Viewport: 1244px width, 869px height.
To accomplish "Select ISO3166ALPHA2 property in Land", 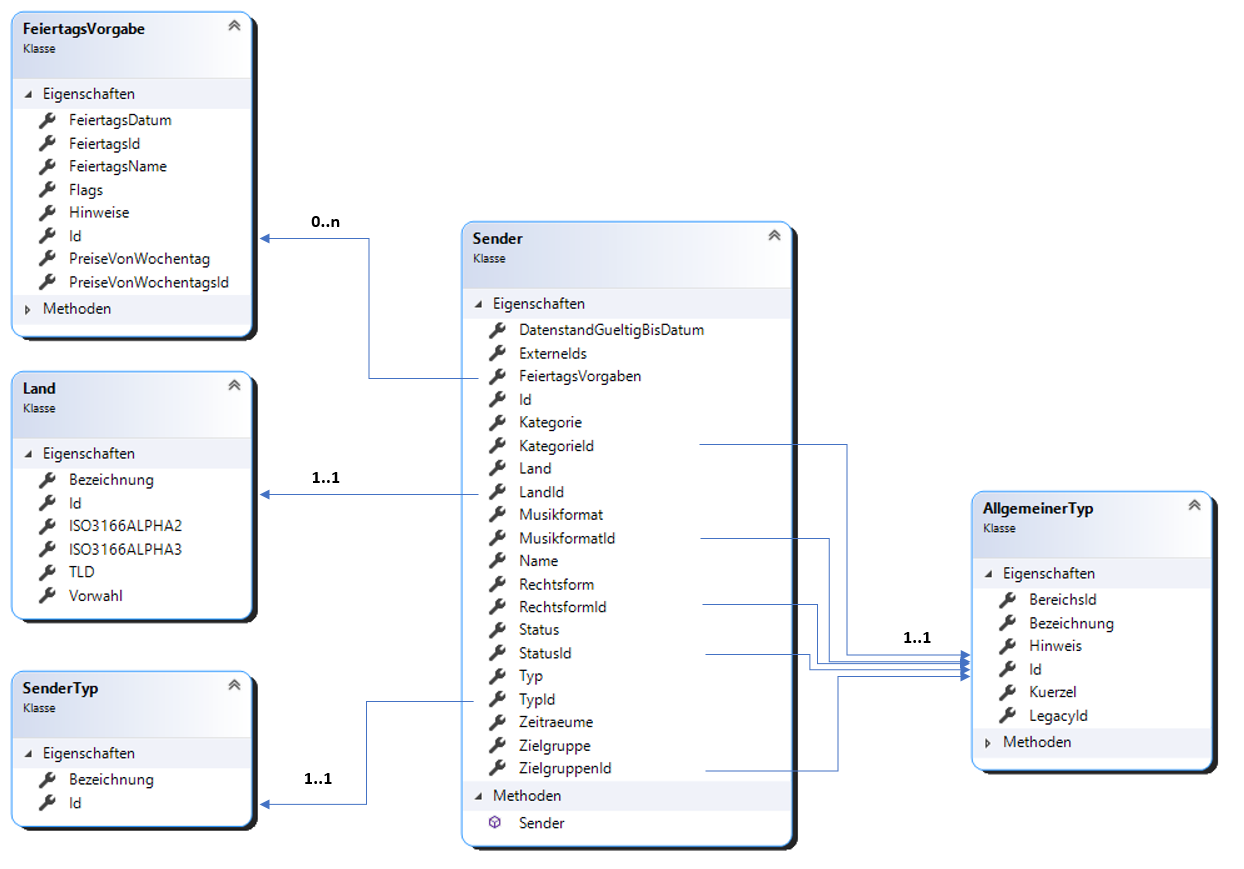I will tap(125, 526).
